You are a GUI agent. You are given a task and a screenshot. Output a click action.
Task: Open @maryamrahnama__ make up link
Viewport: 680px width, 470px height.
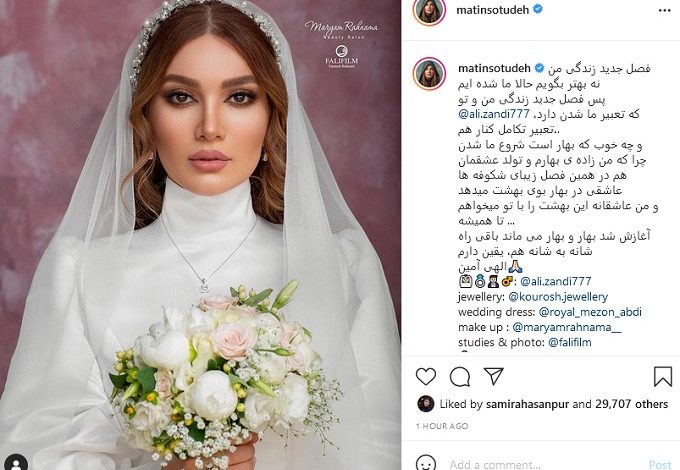click(x=566, y=327)
